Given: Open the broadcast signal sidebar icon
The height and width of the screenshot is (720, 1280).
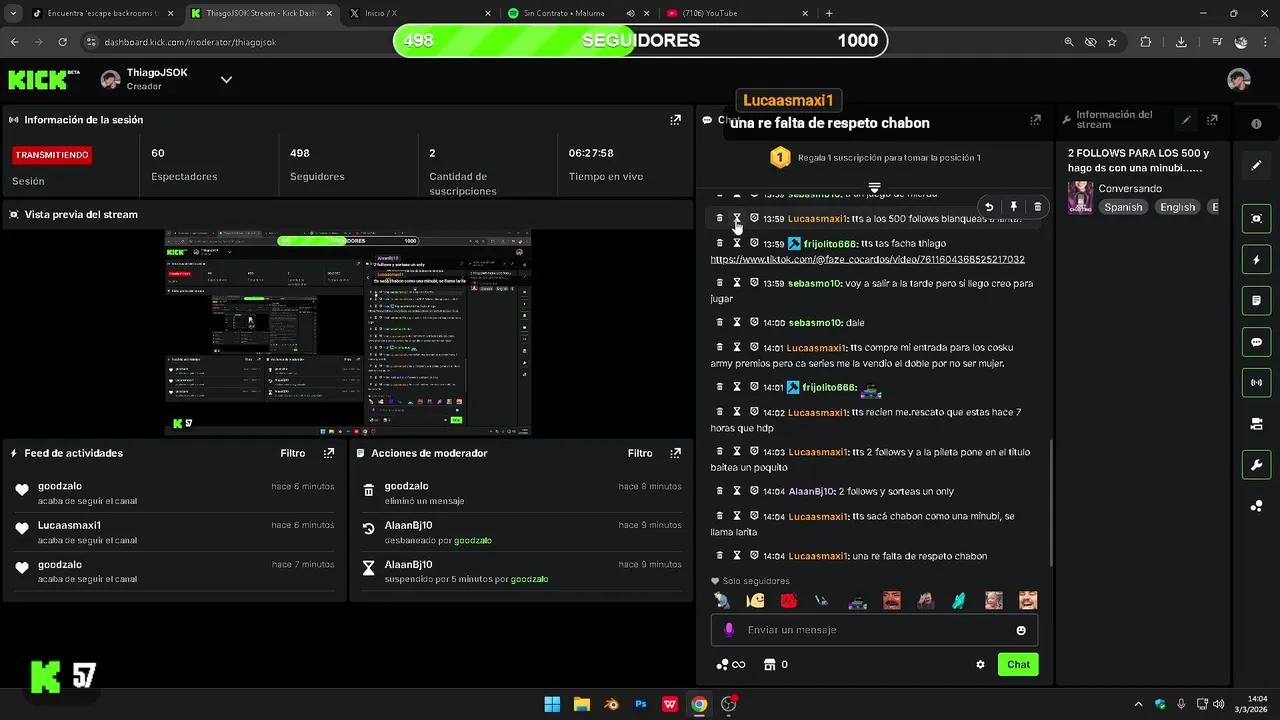Looking at the screenshot, I should coord(1257,382).
